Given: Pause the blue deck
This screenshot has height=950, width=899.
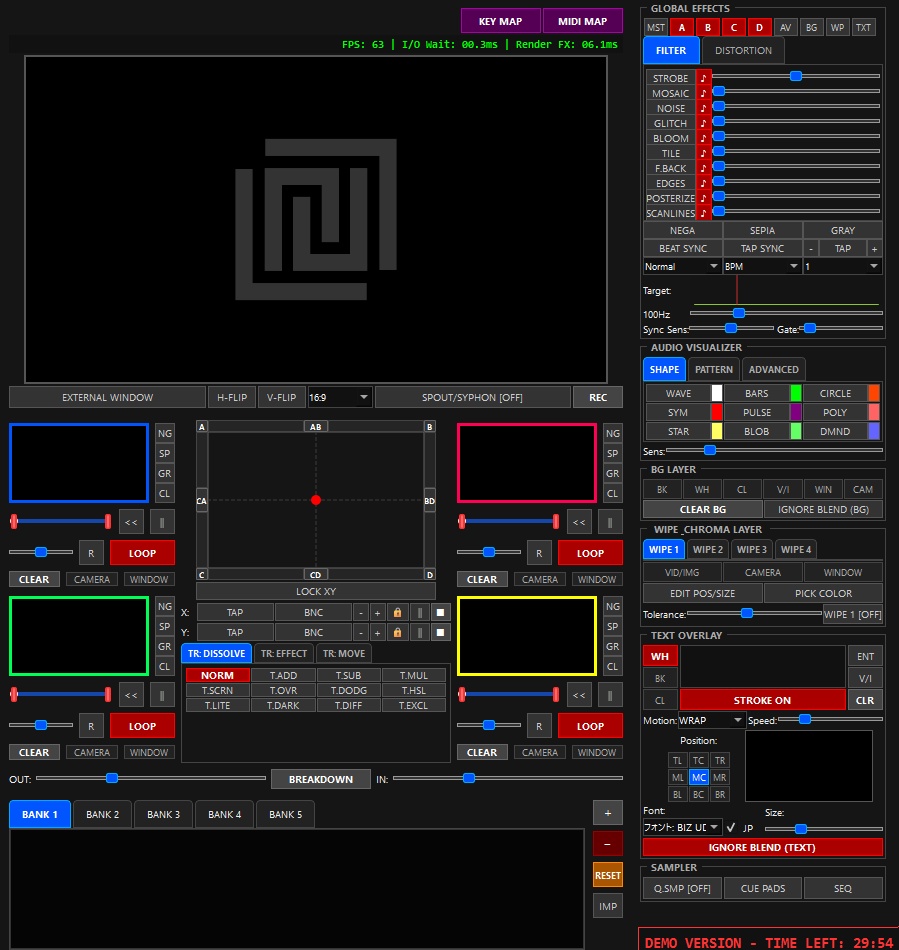Looking at the screenshot, I should [x=162, y=522].
